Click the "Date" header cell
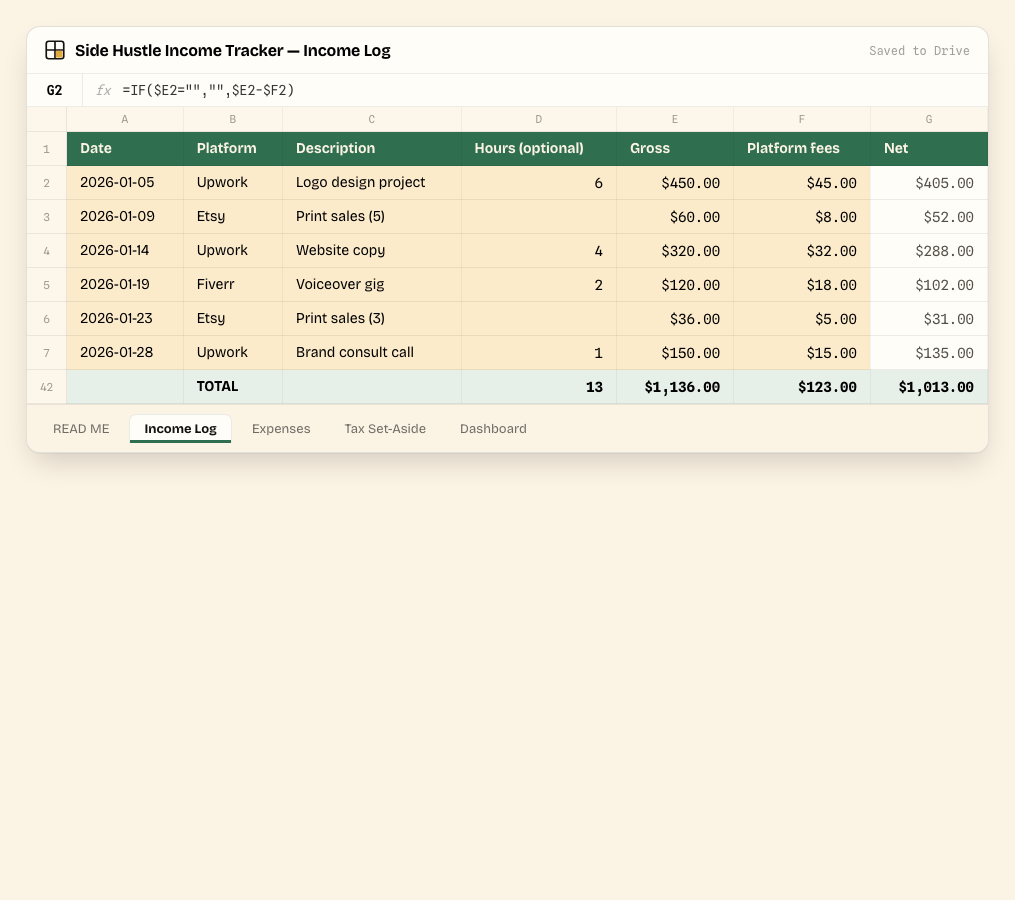 (125, 149)
